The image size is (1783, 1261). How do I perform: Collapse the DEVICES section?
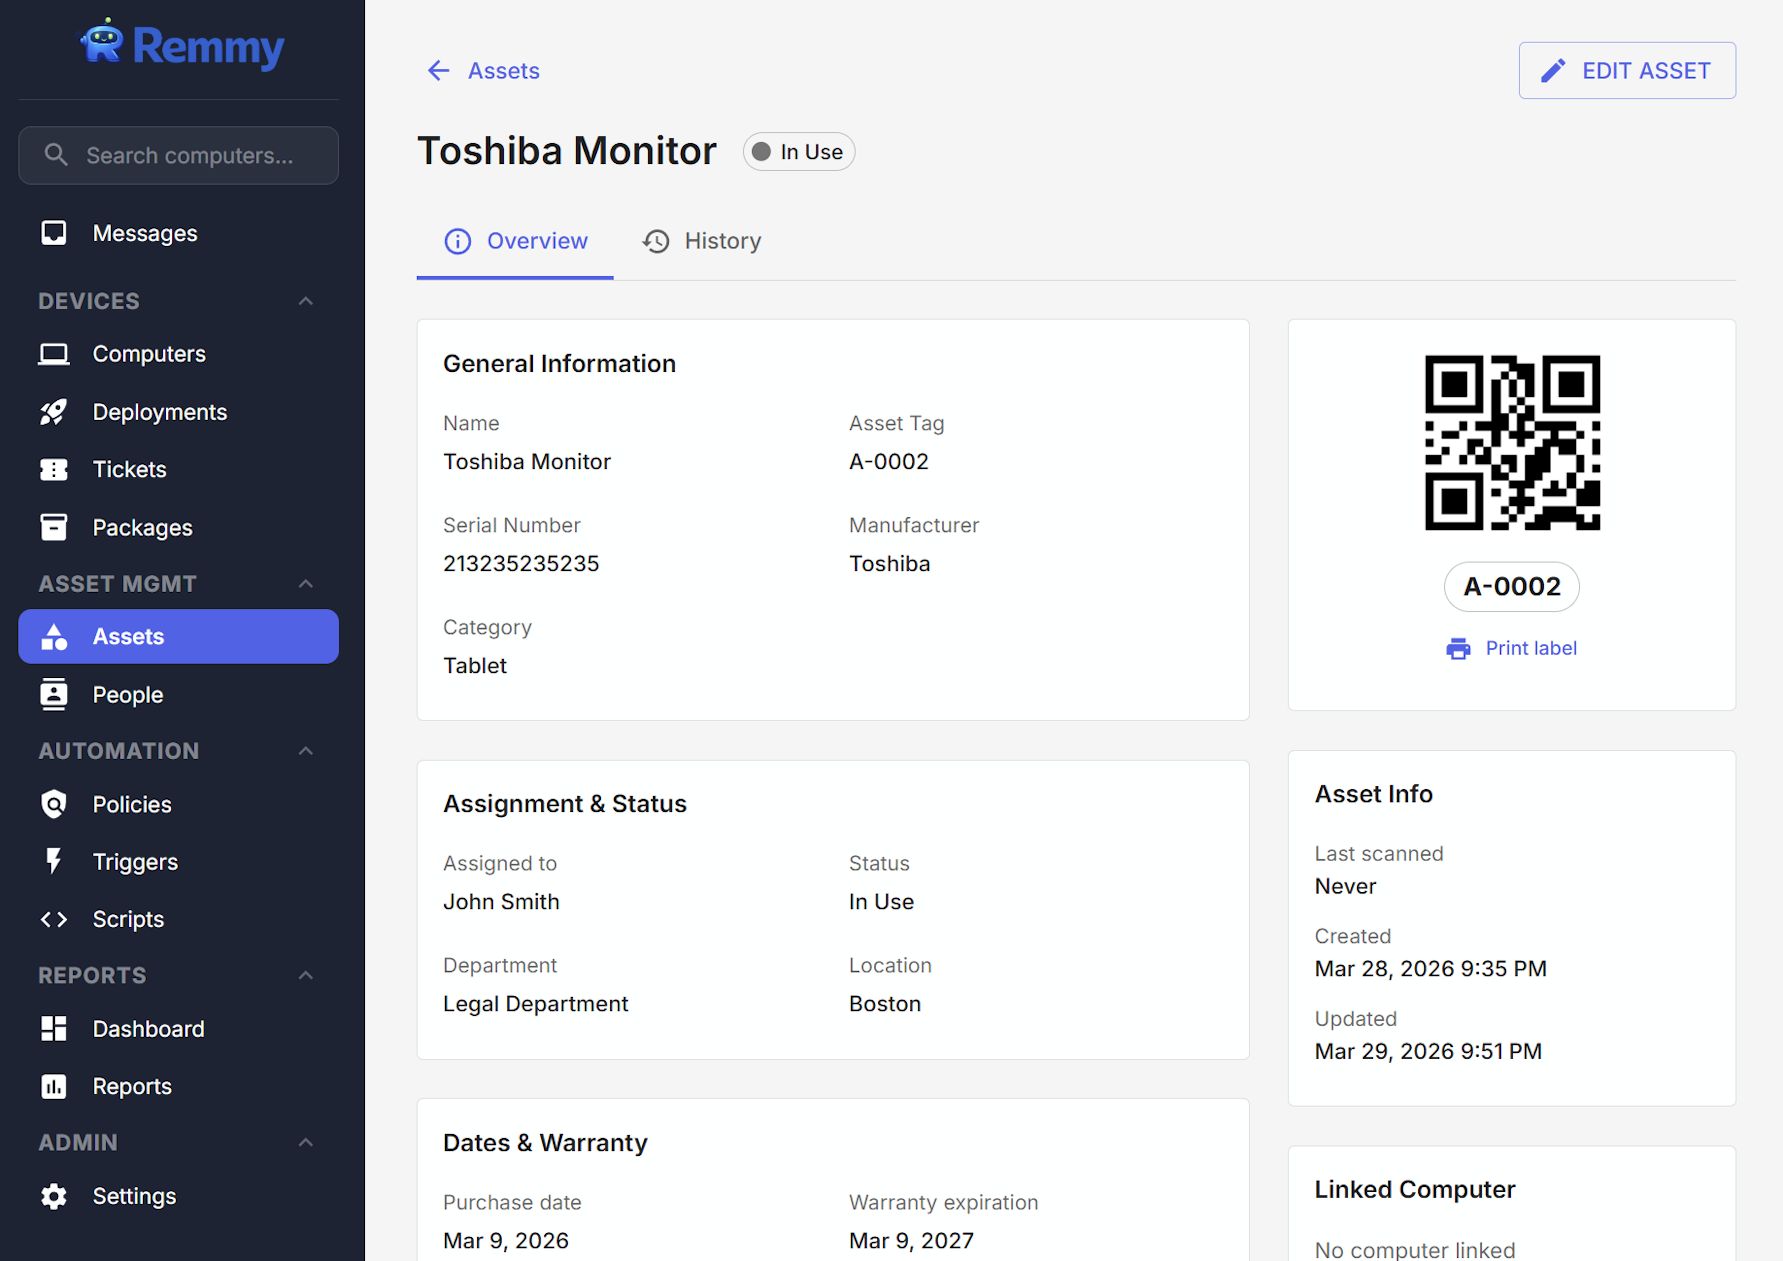(305, 300)
